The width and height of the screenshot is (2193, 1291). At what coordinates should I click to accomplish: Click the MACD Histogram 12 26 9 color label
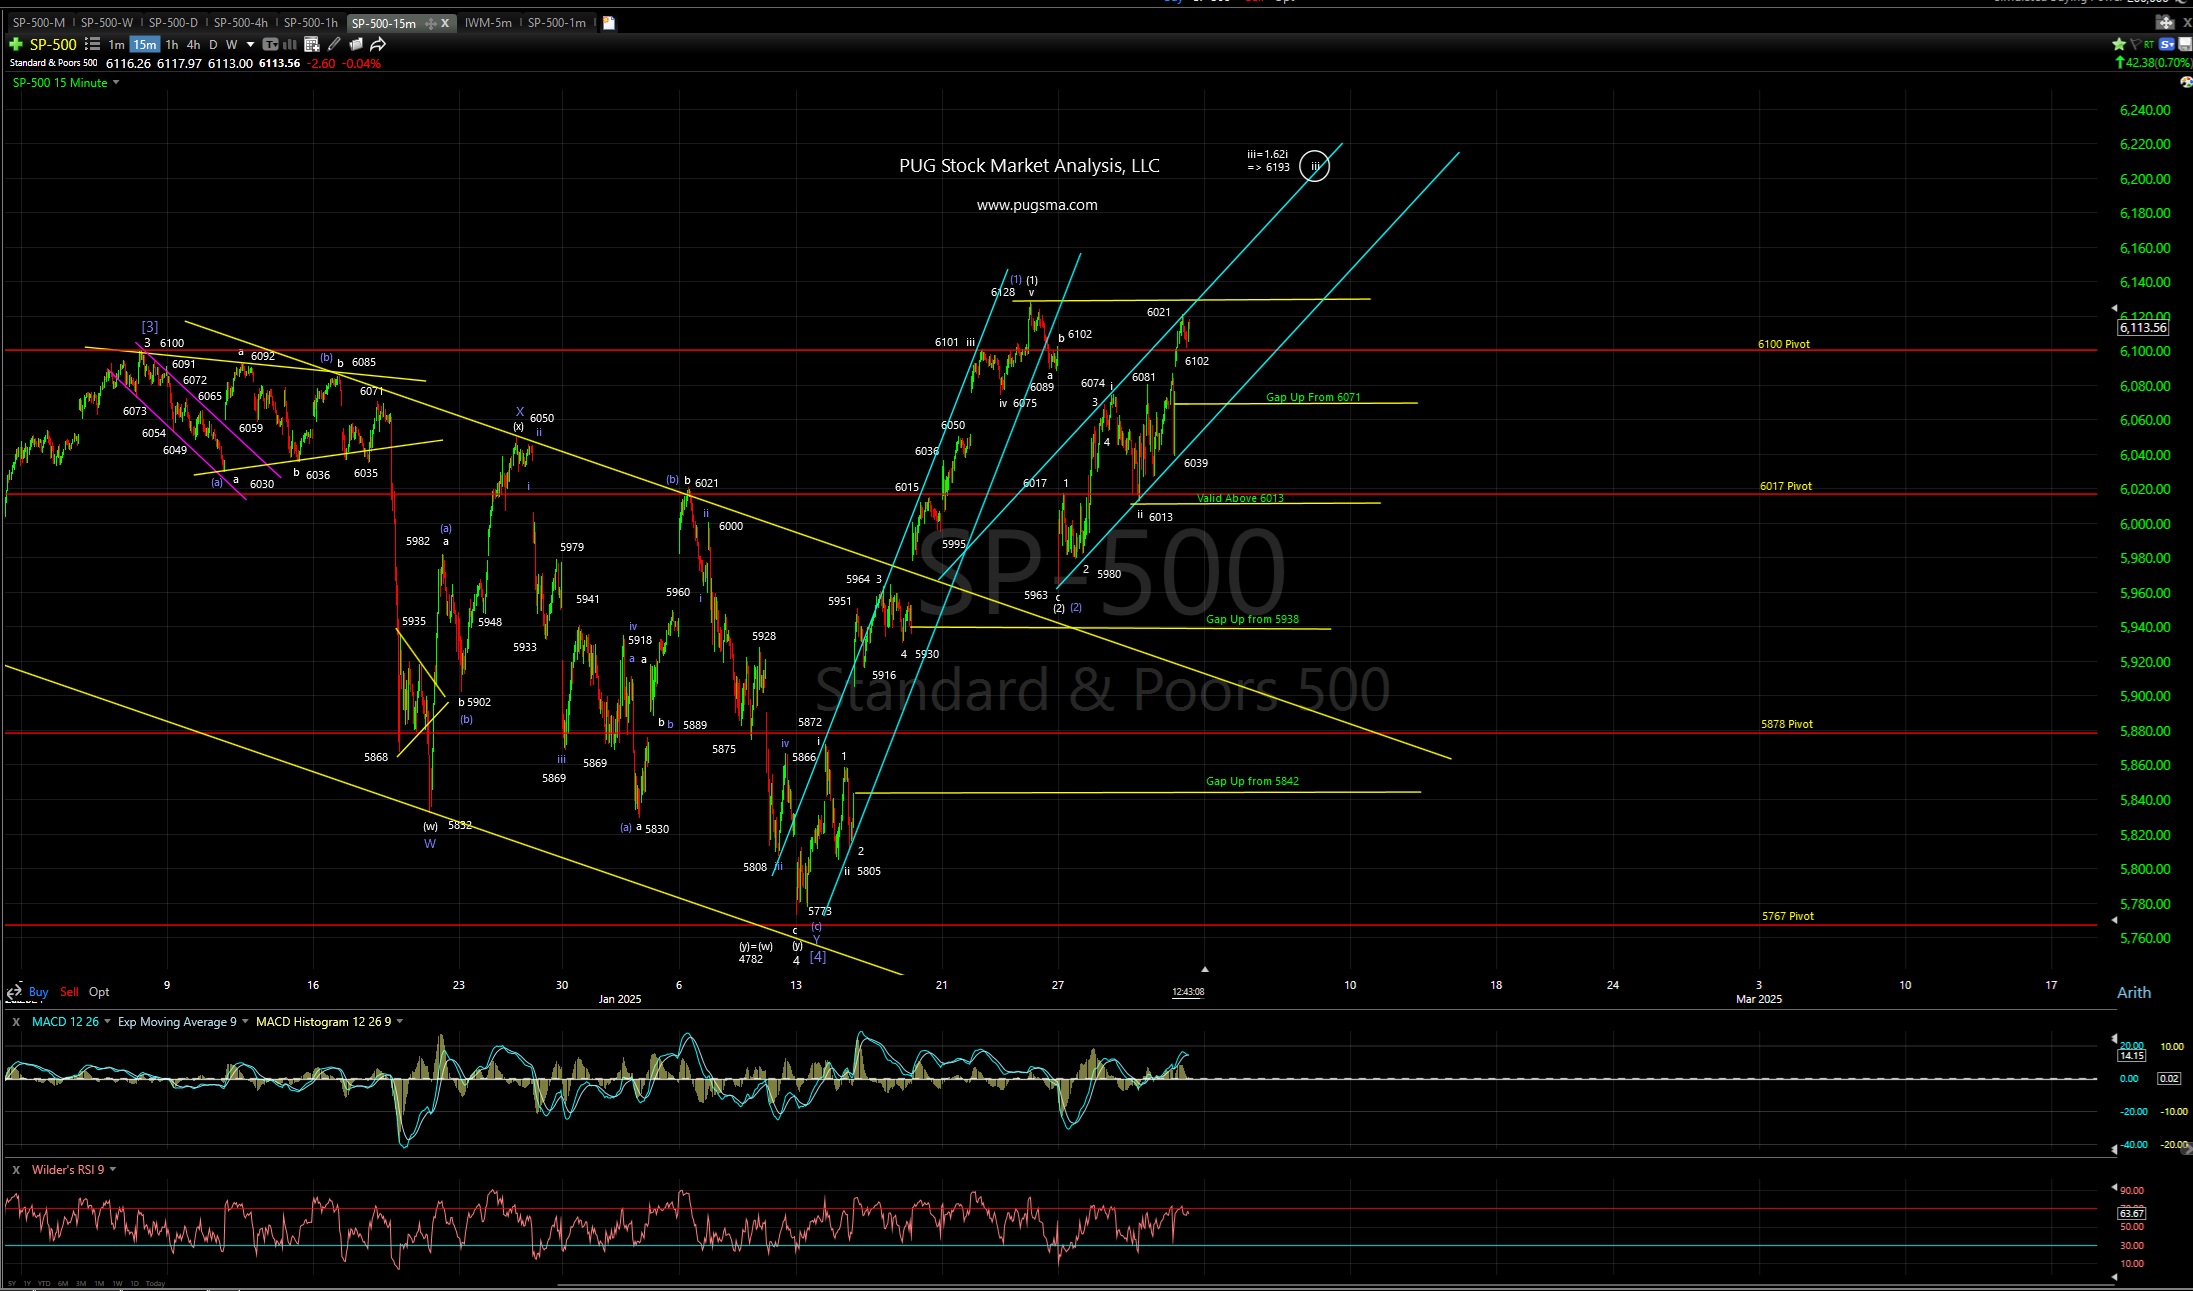tap(324, 1022)
